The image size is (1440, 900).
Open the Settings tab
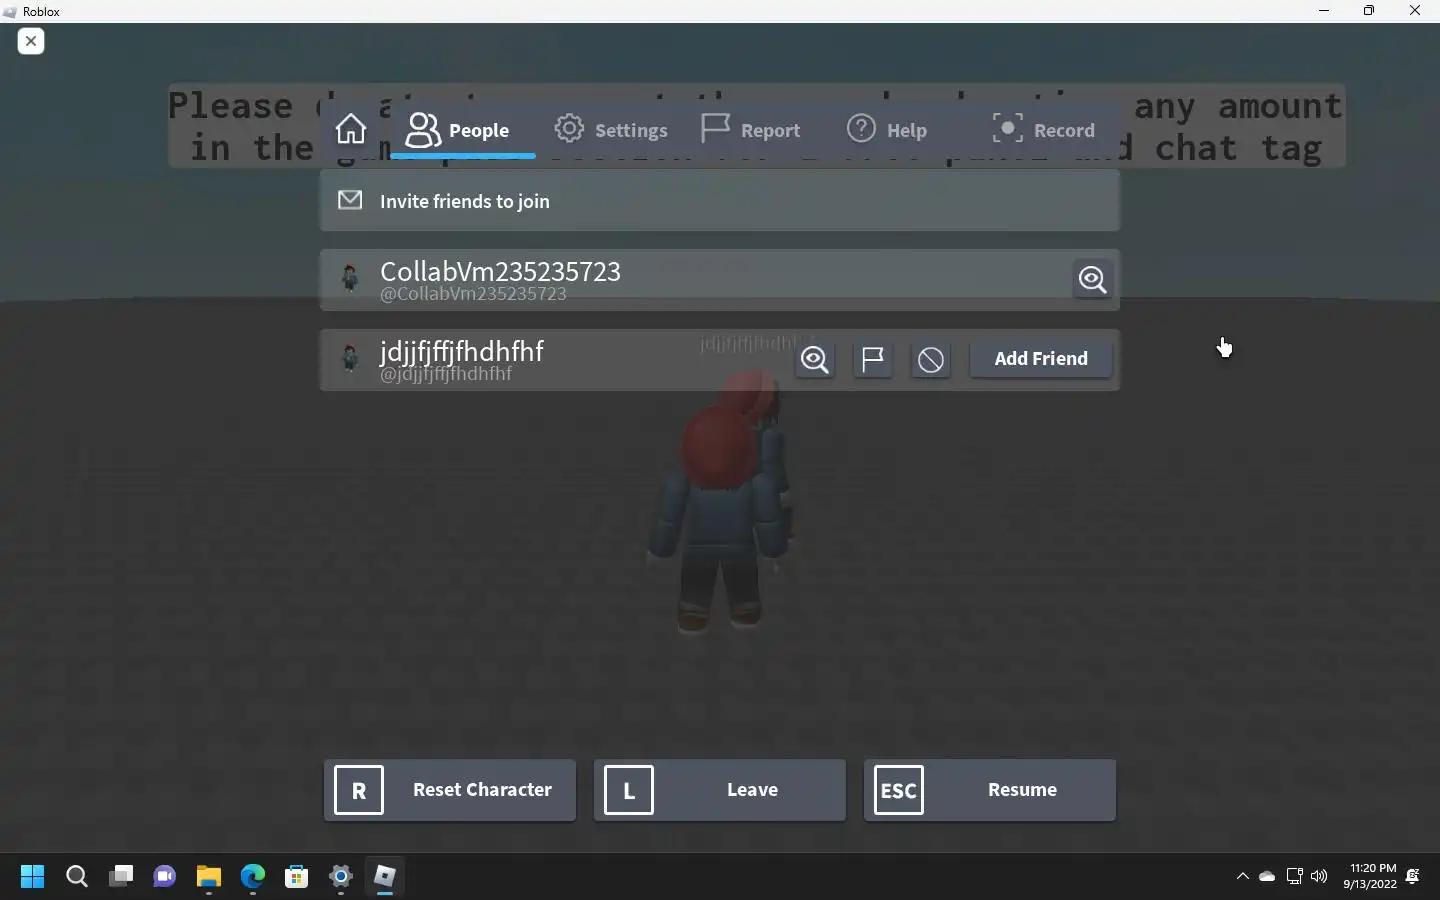612,130
